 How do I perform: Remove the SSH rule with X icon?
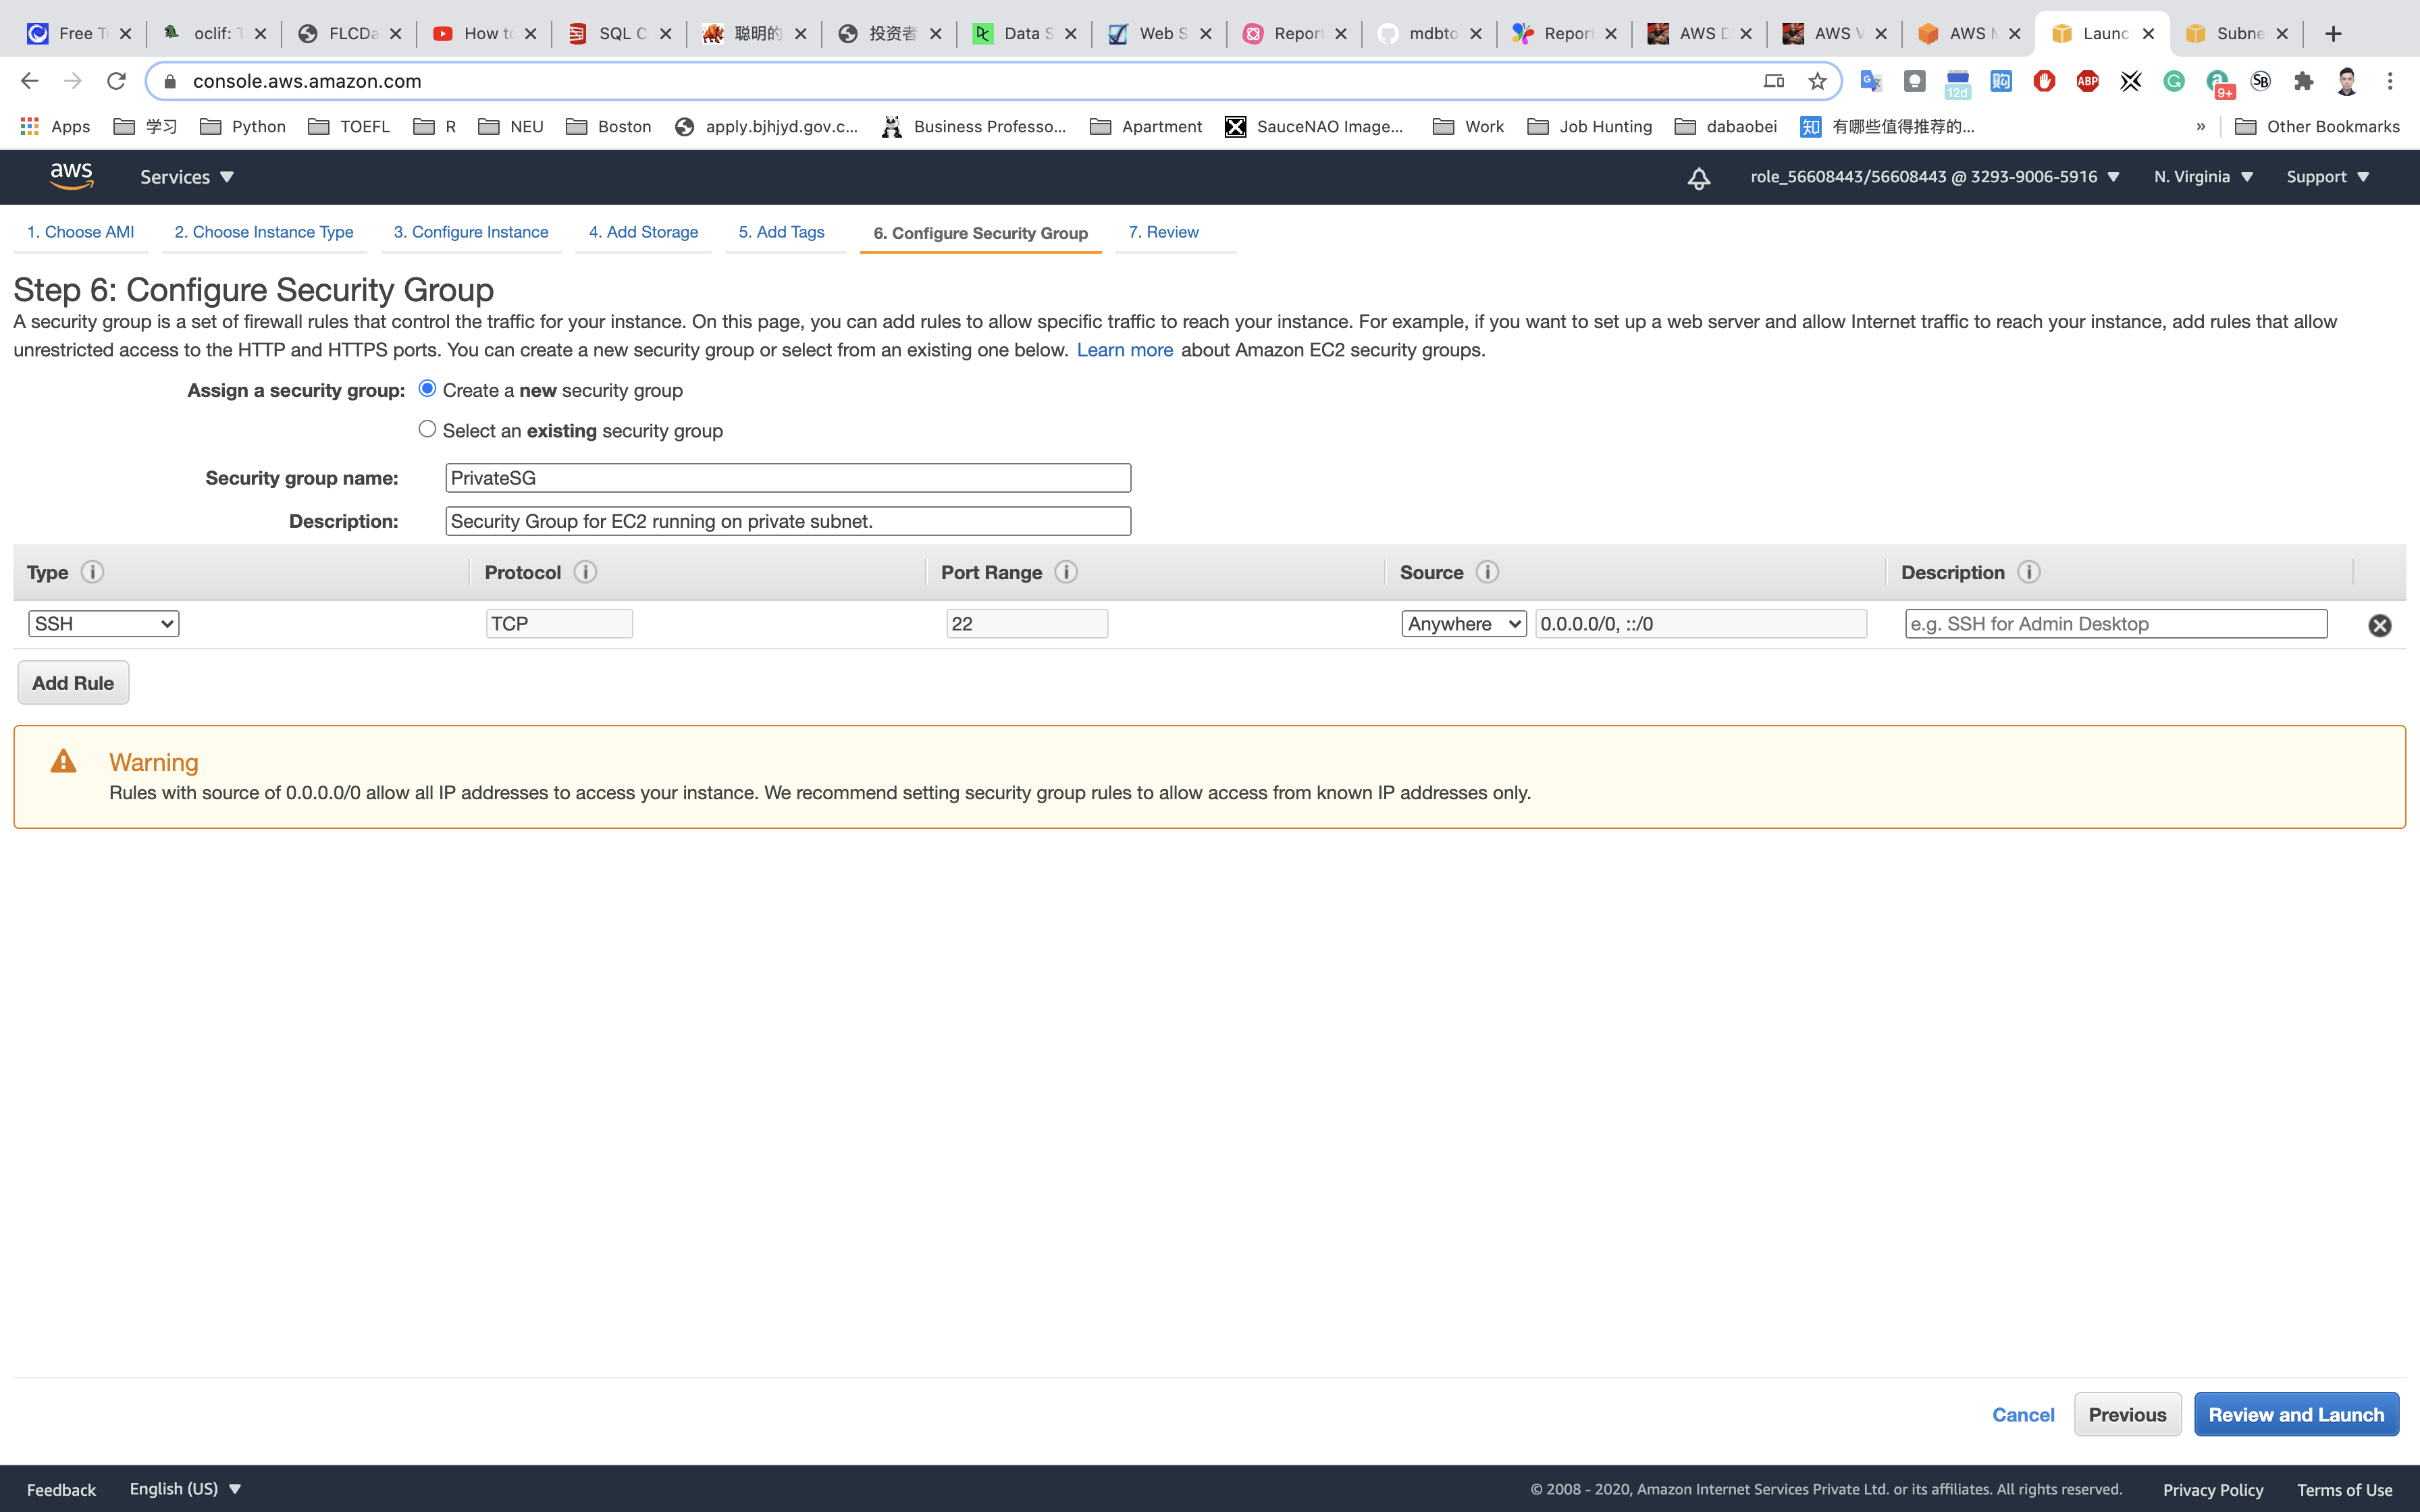click(2379, 625)
